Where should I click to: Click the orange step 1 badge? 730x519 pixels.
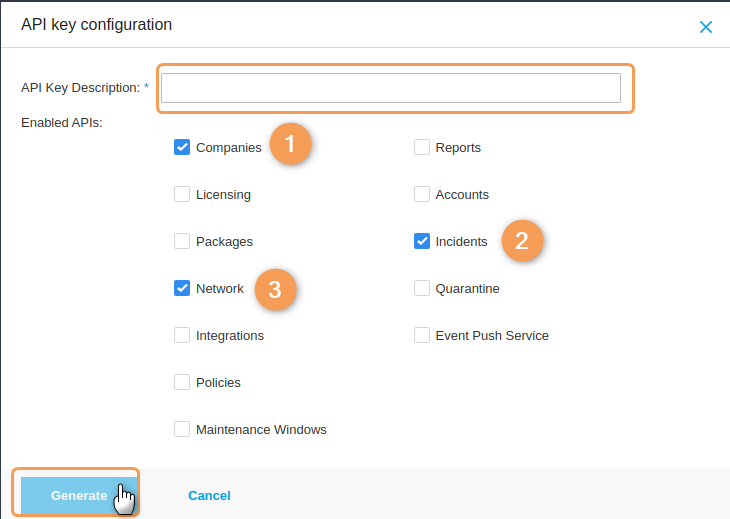(x=290, y=144)
